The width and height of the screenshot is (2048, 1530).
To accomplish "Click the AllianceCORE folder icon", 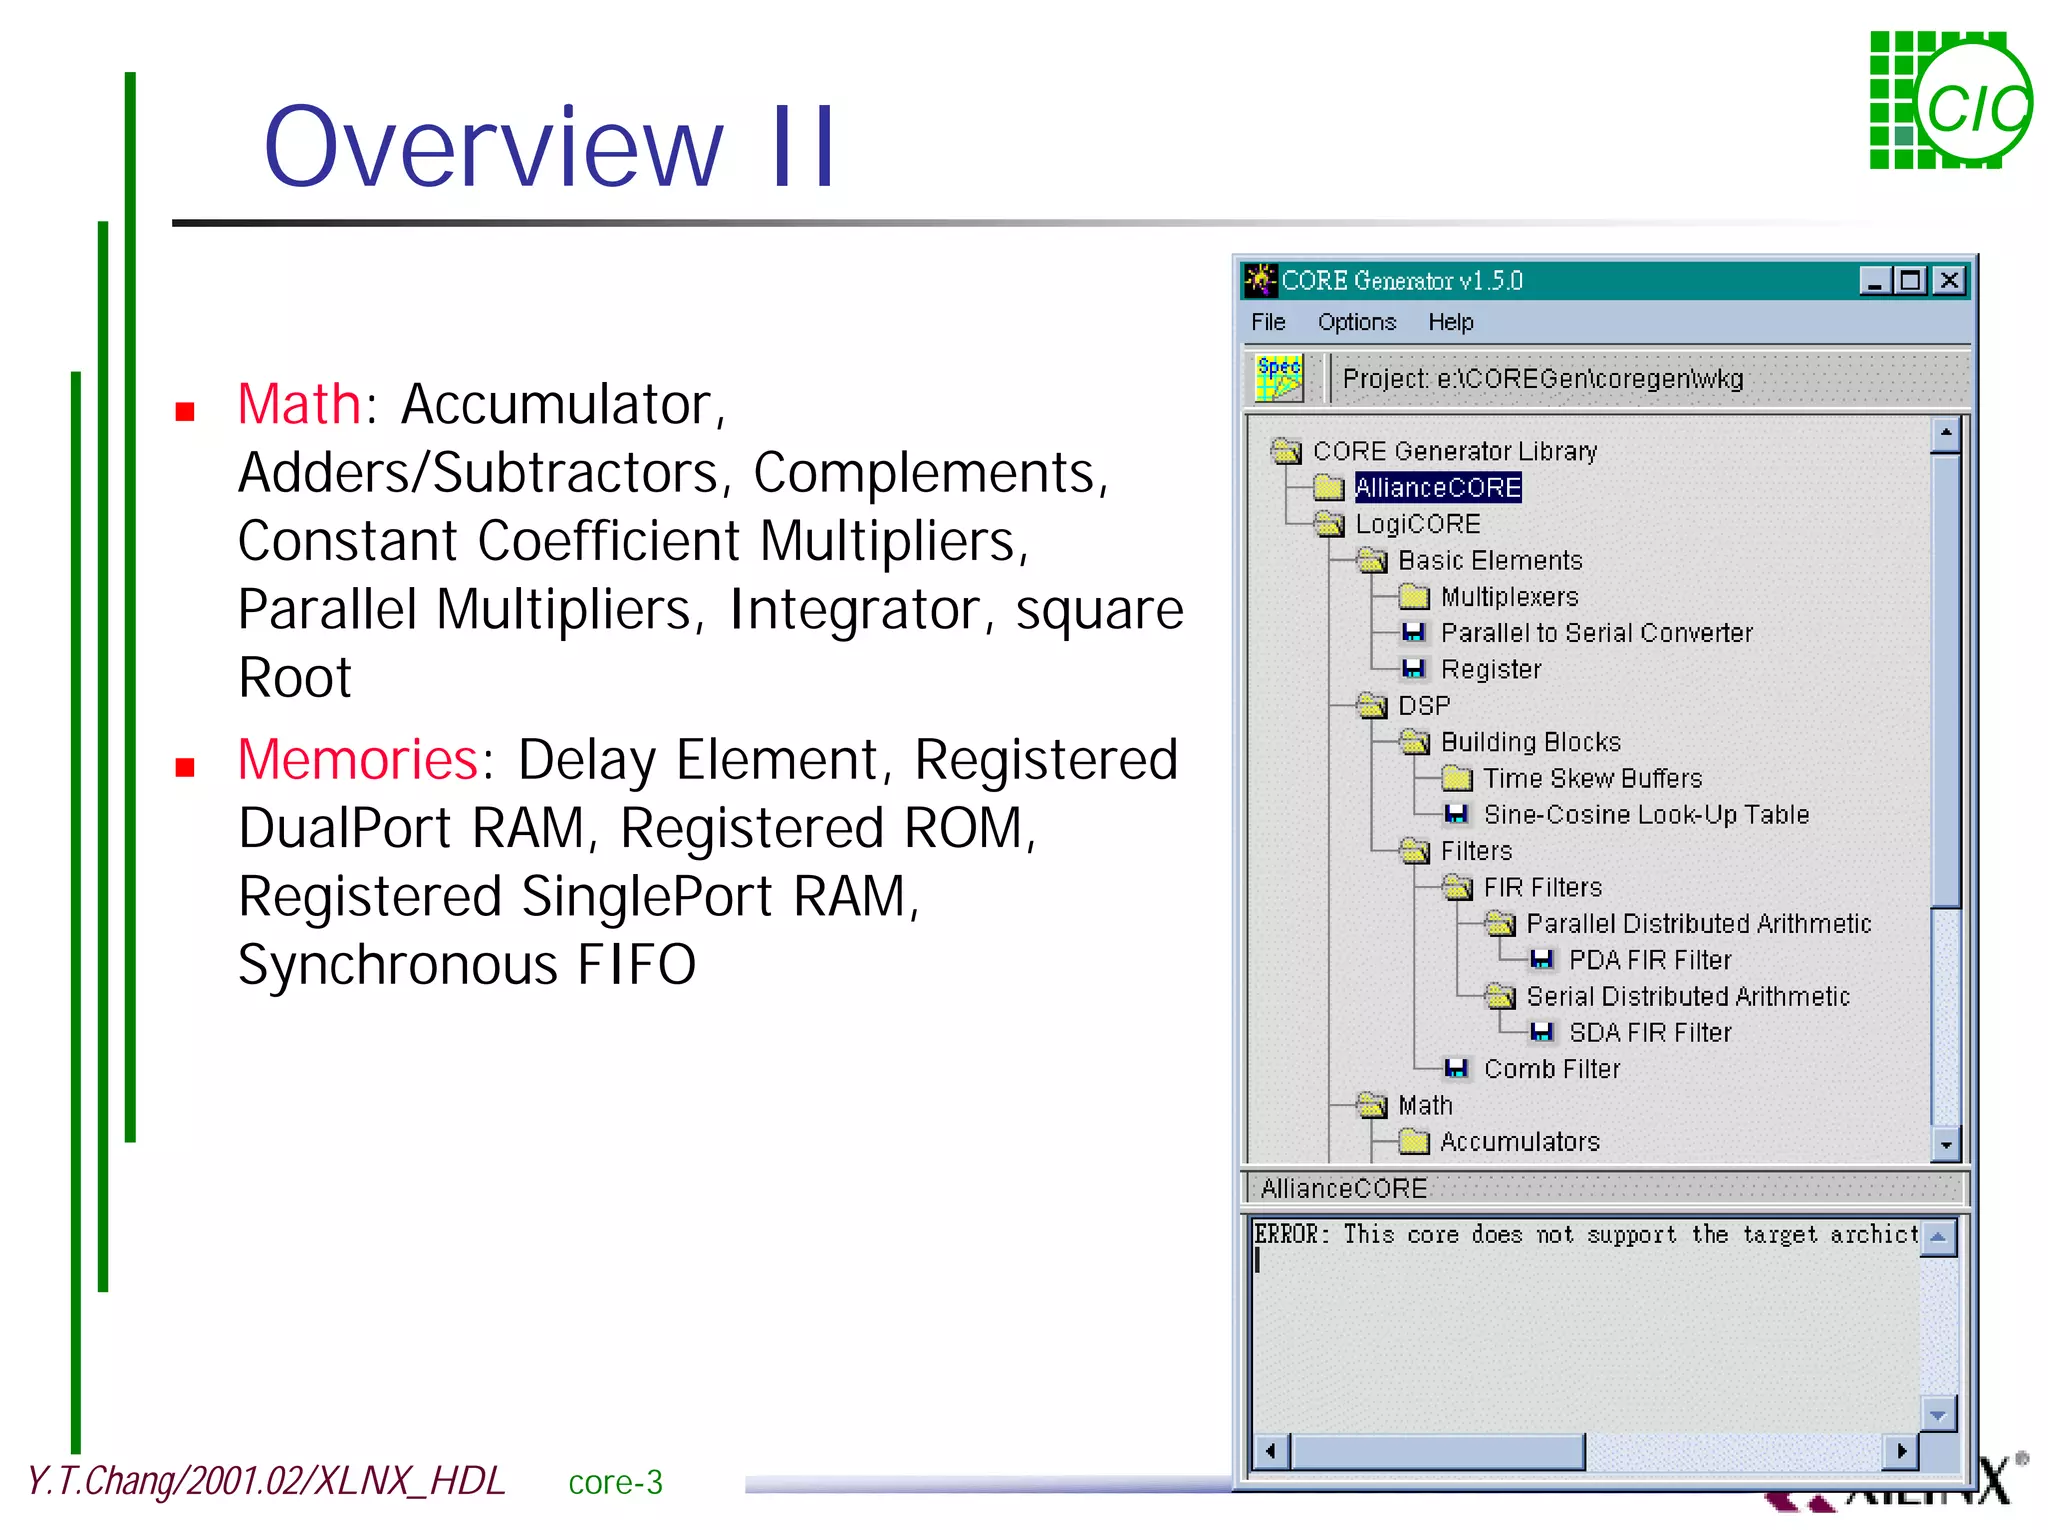I will 1328,487.
